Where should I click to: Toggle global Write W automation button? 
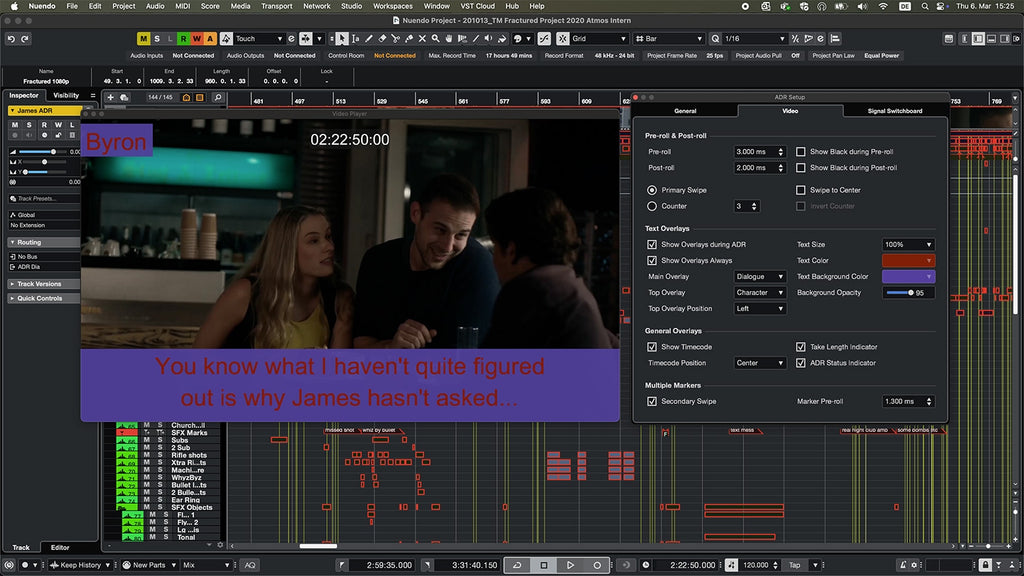pos(197,39)
